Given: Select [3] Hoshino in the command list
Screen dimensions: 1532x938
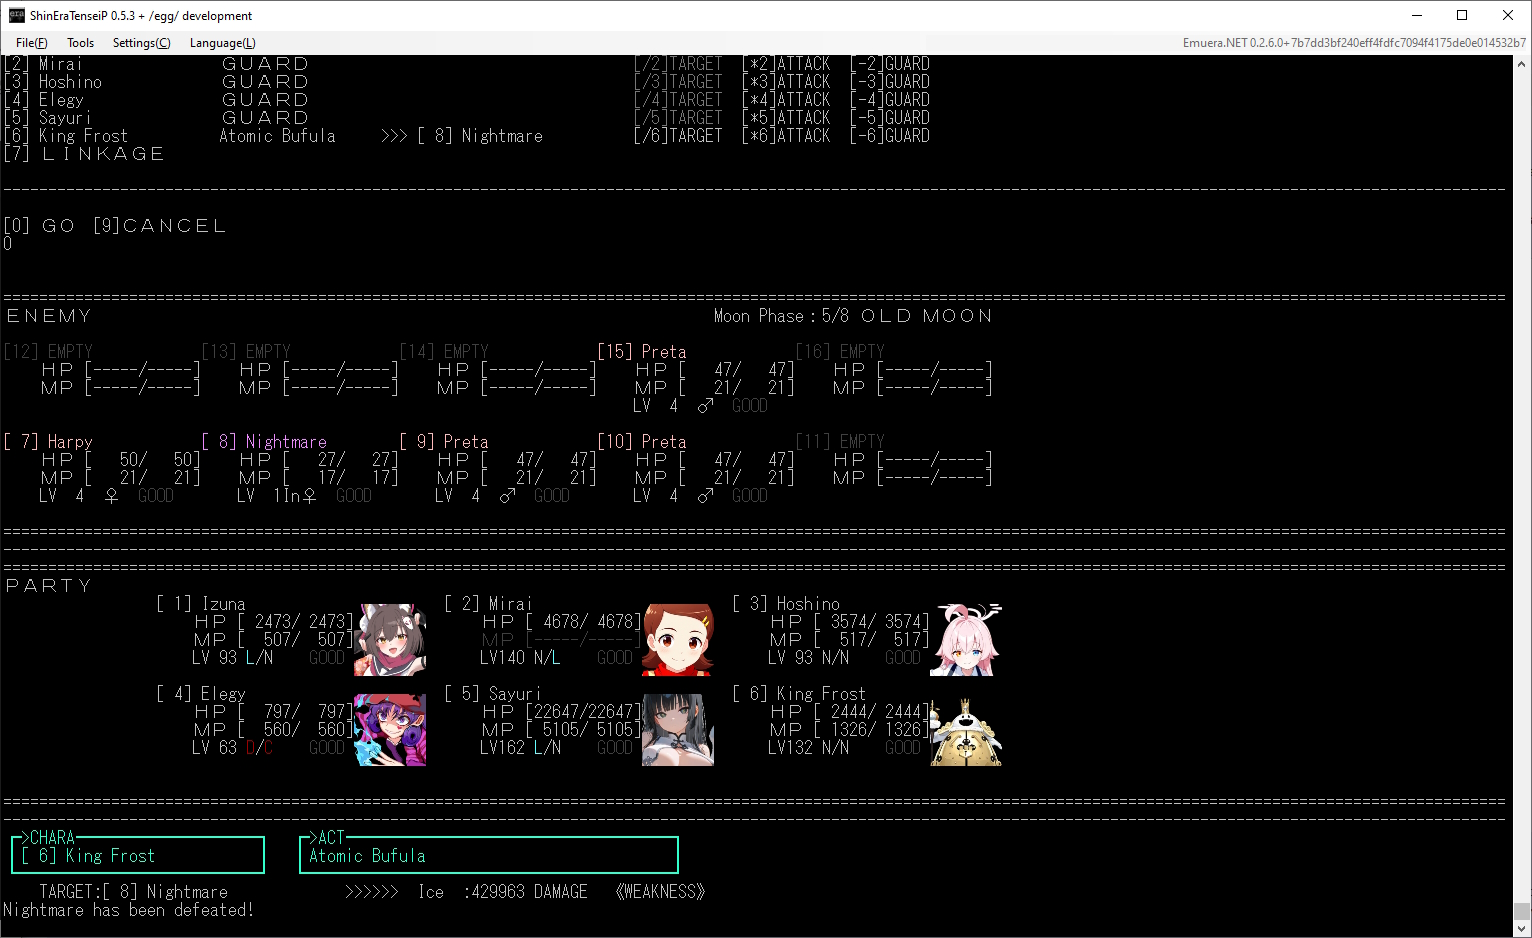Looking at the screenshot, I should coord(53,82).
